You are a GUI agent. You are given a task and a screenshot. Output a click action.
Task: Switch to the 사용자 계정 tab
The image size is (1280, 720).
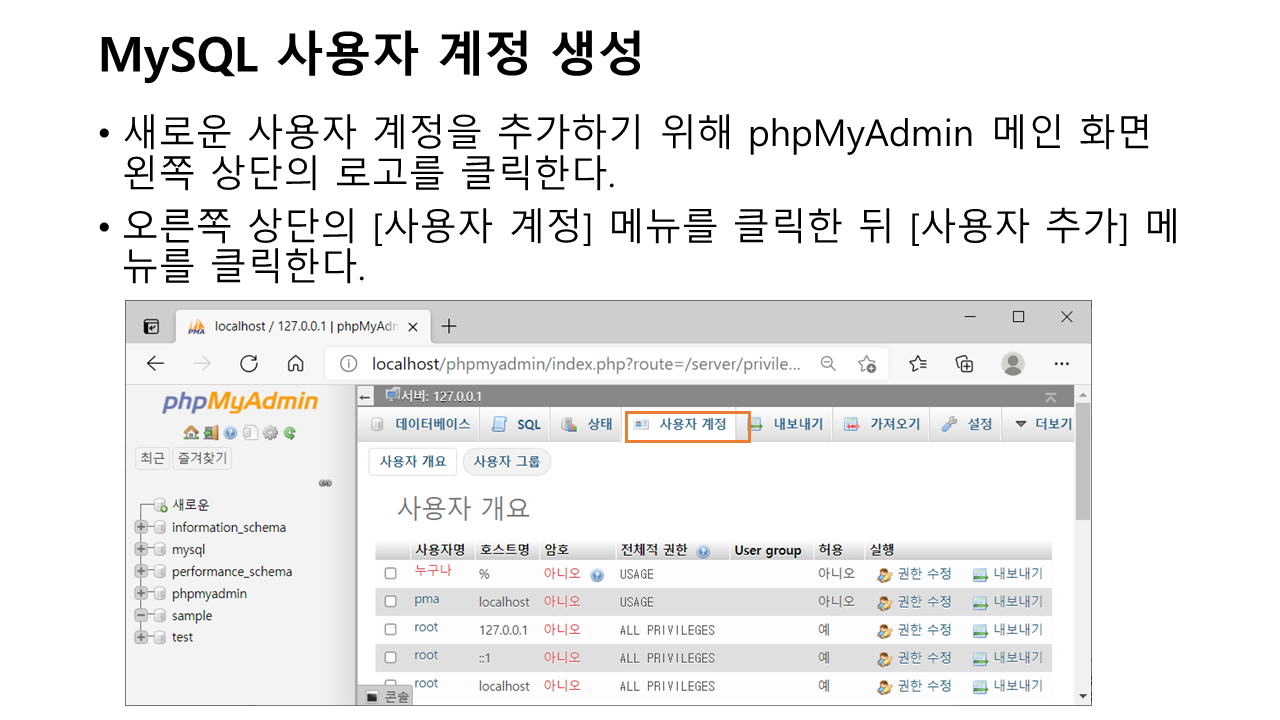click(x=686, y=425)
